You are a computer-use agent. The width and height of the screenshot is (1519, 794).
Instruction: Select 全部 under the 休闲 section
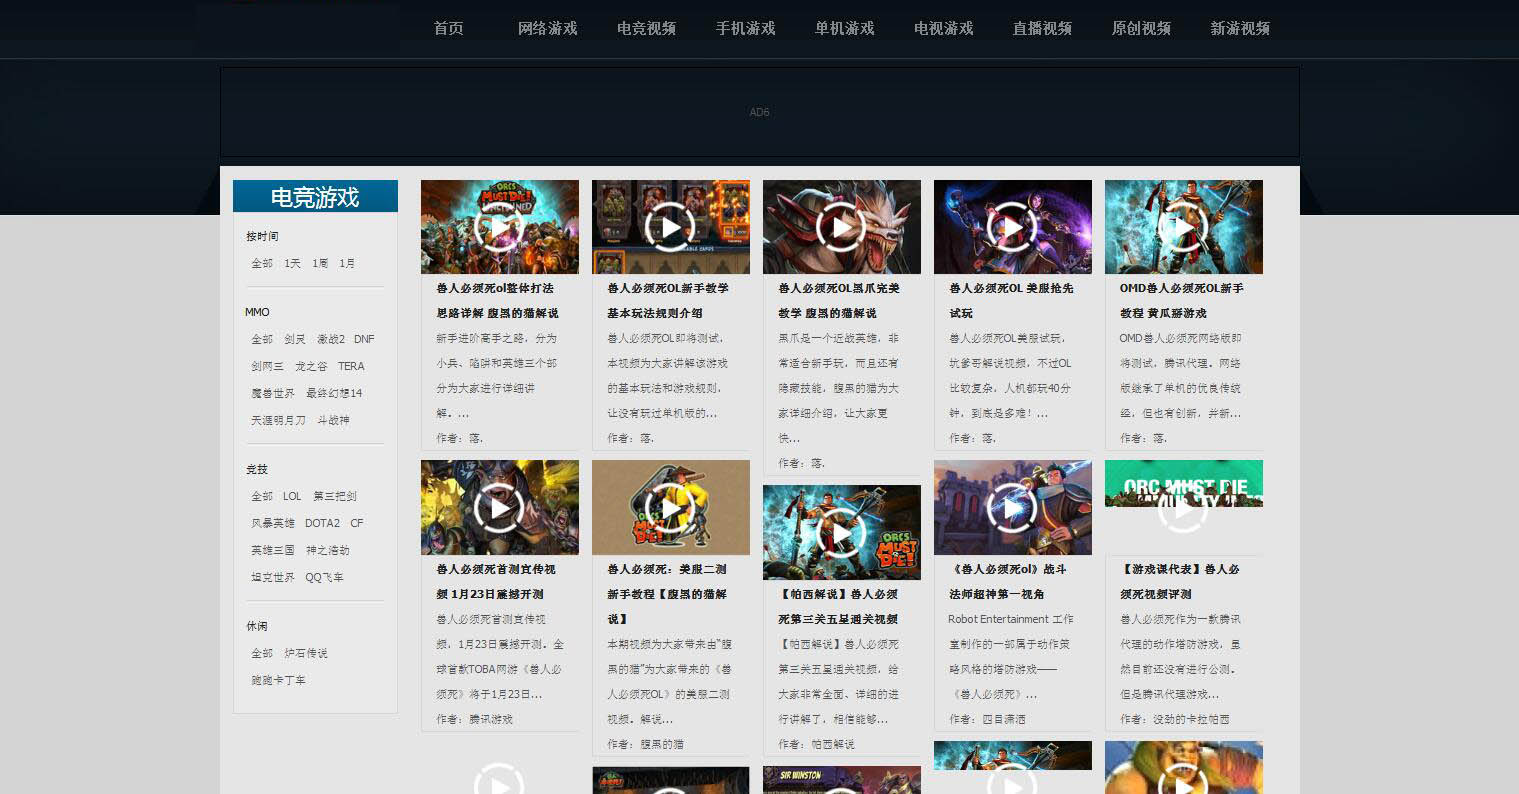tap(262, 653)
